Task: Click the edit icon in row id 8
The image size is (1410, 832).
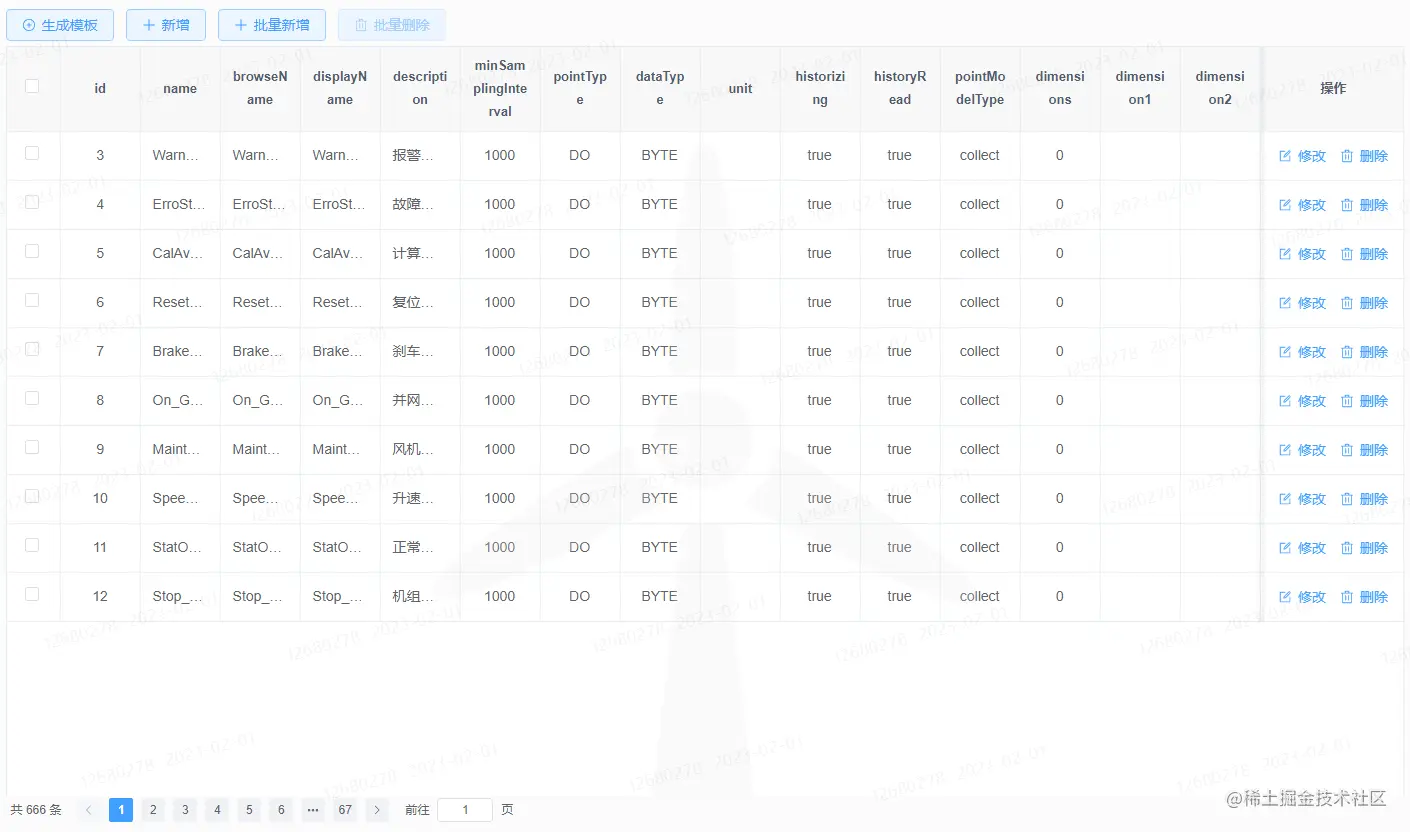Action: [1285, 401]
